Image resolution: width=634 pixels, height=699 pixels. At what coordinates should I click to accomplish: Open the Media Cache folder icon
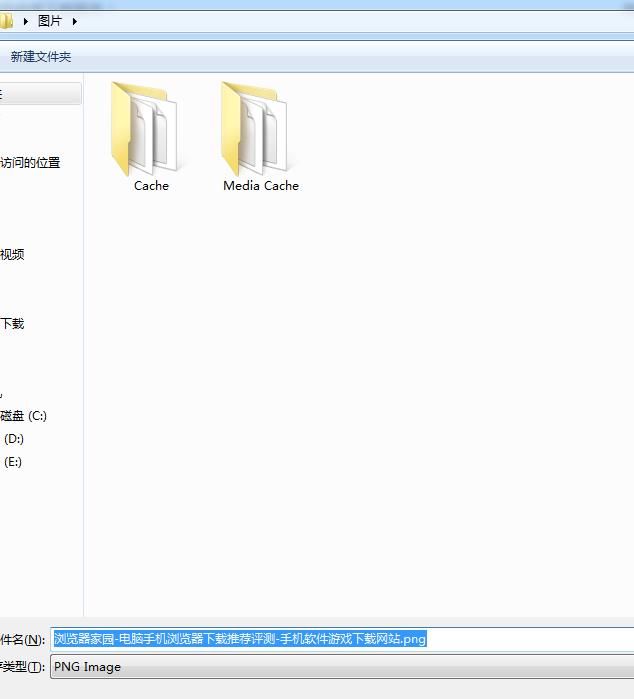coord(254,129)
